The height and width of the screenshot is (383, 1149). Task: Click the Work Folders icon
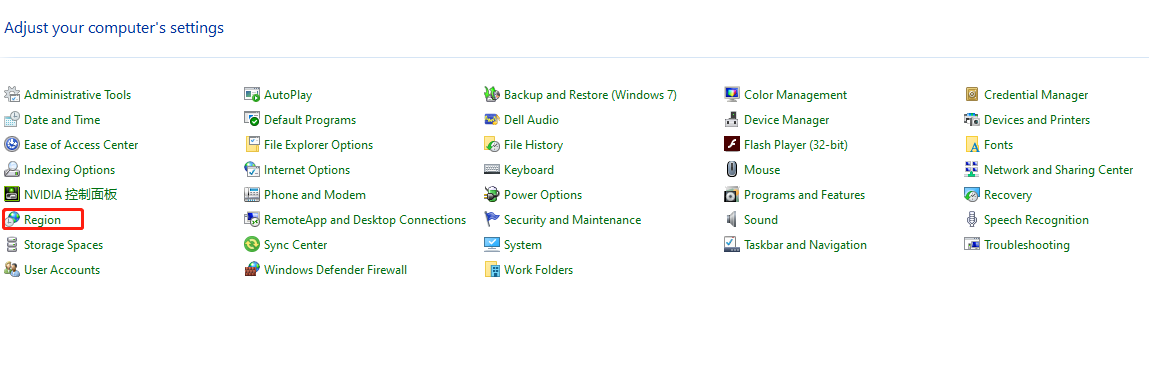492,269
